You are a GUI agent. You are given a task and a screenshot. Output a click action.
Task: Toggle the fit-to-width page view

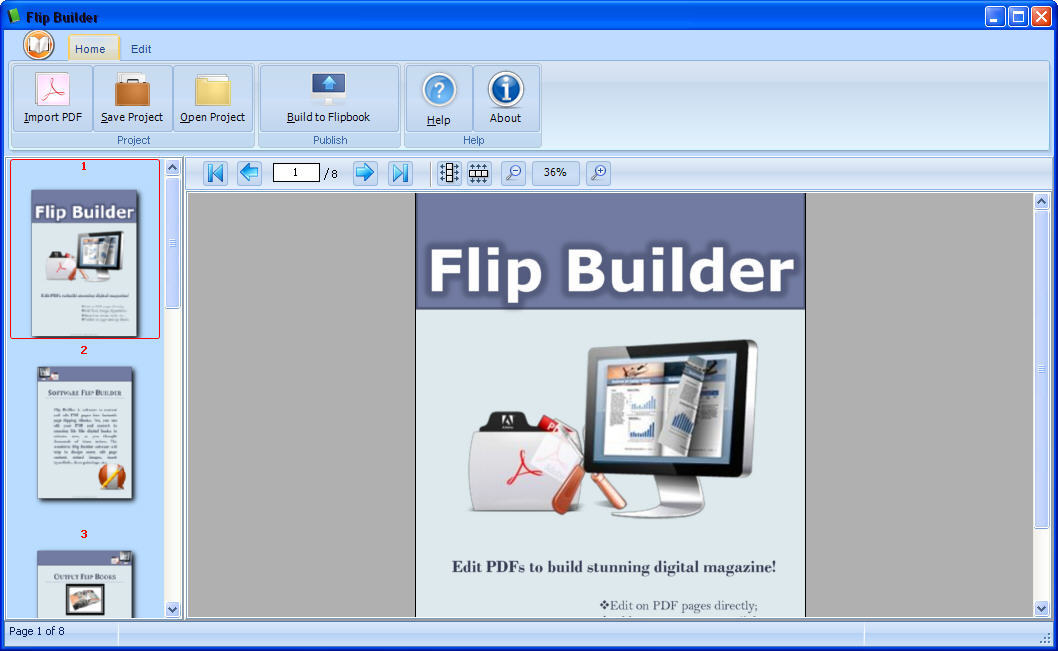pyautogui.click(x=478, y=172)
